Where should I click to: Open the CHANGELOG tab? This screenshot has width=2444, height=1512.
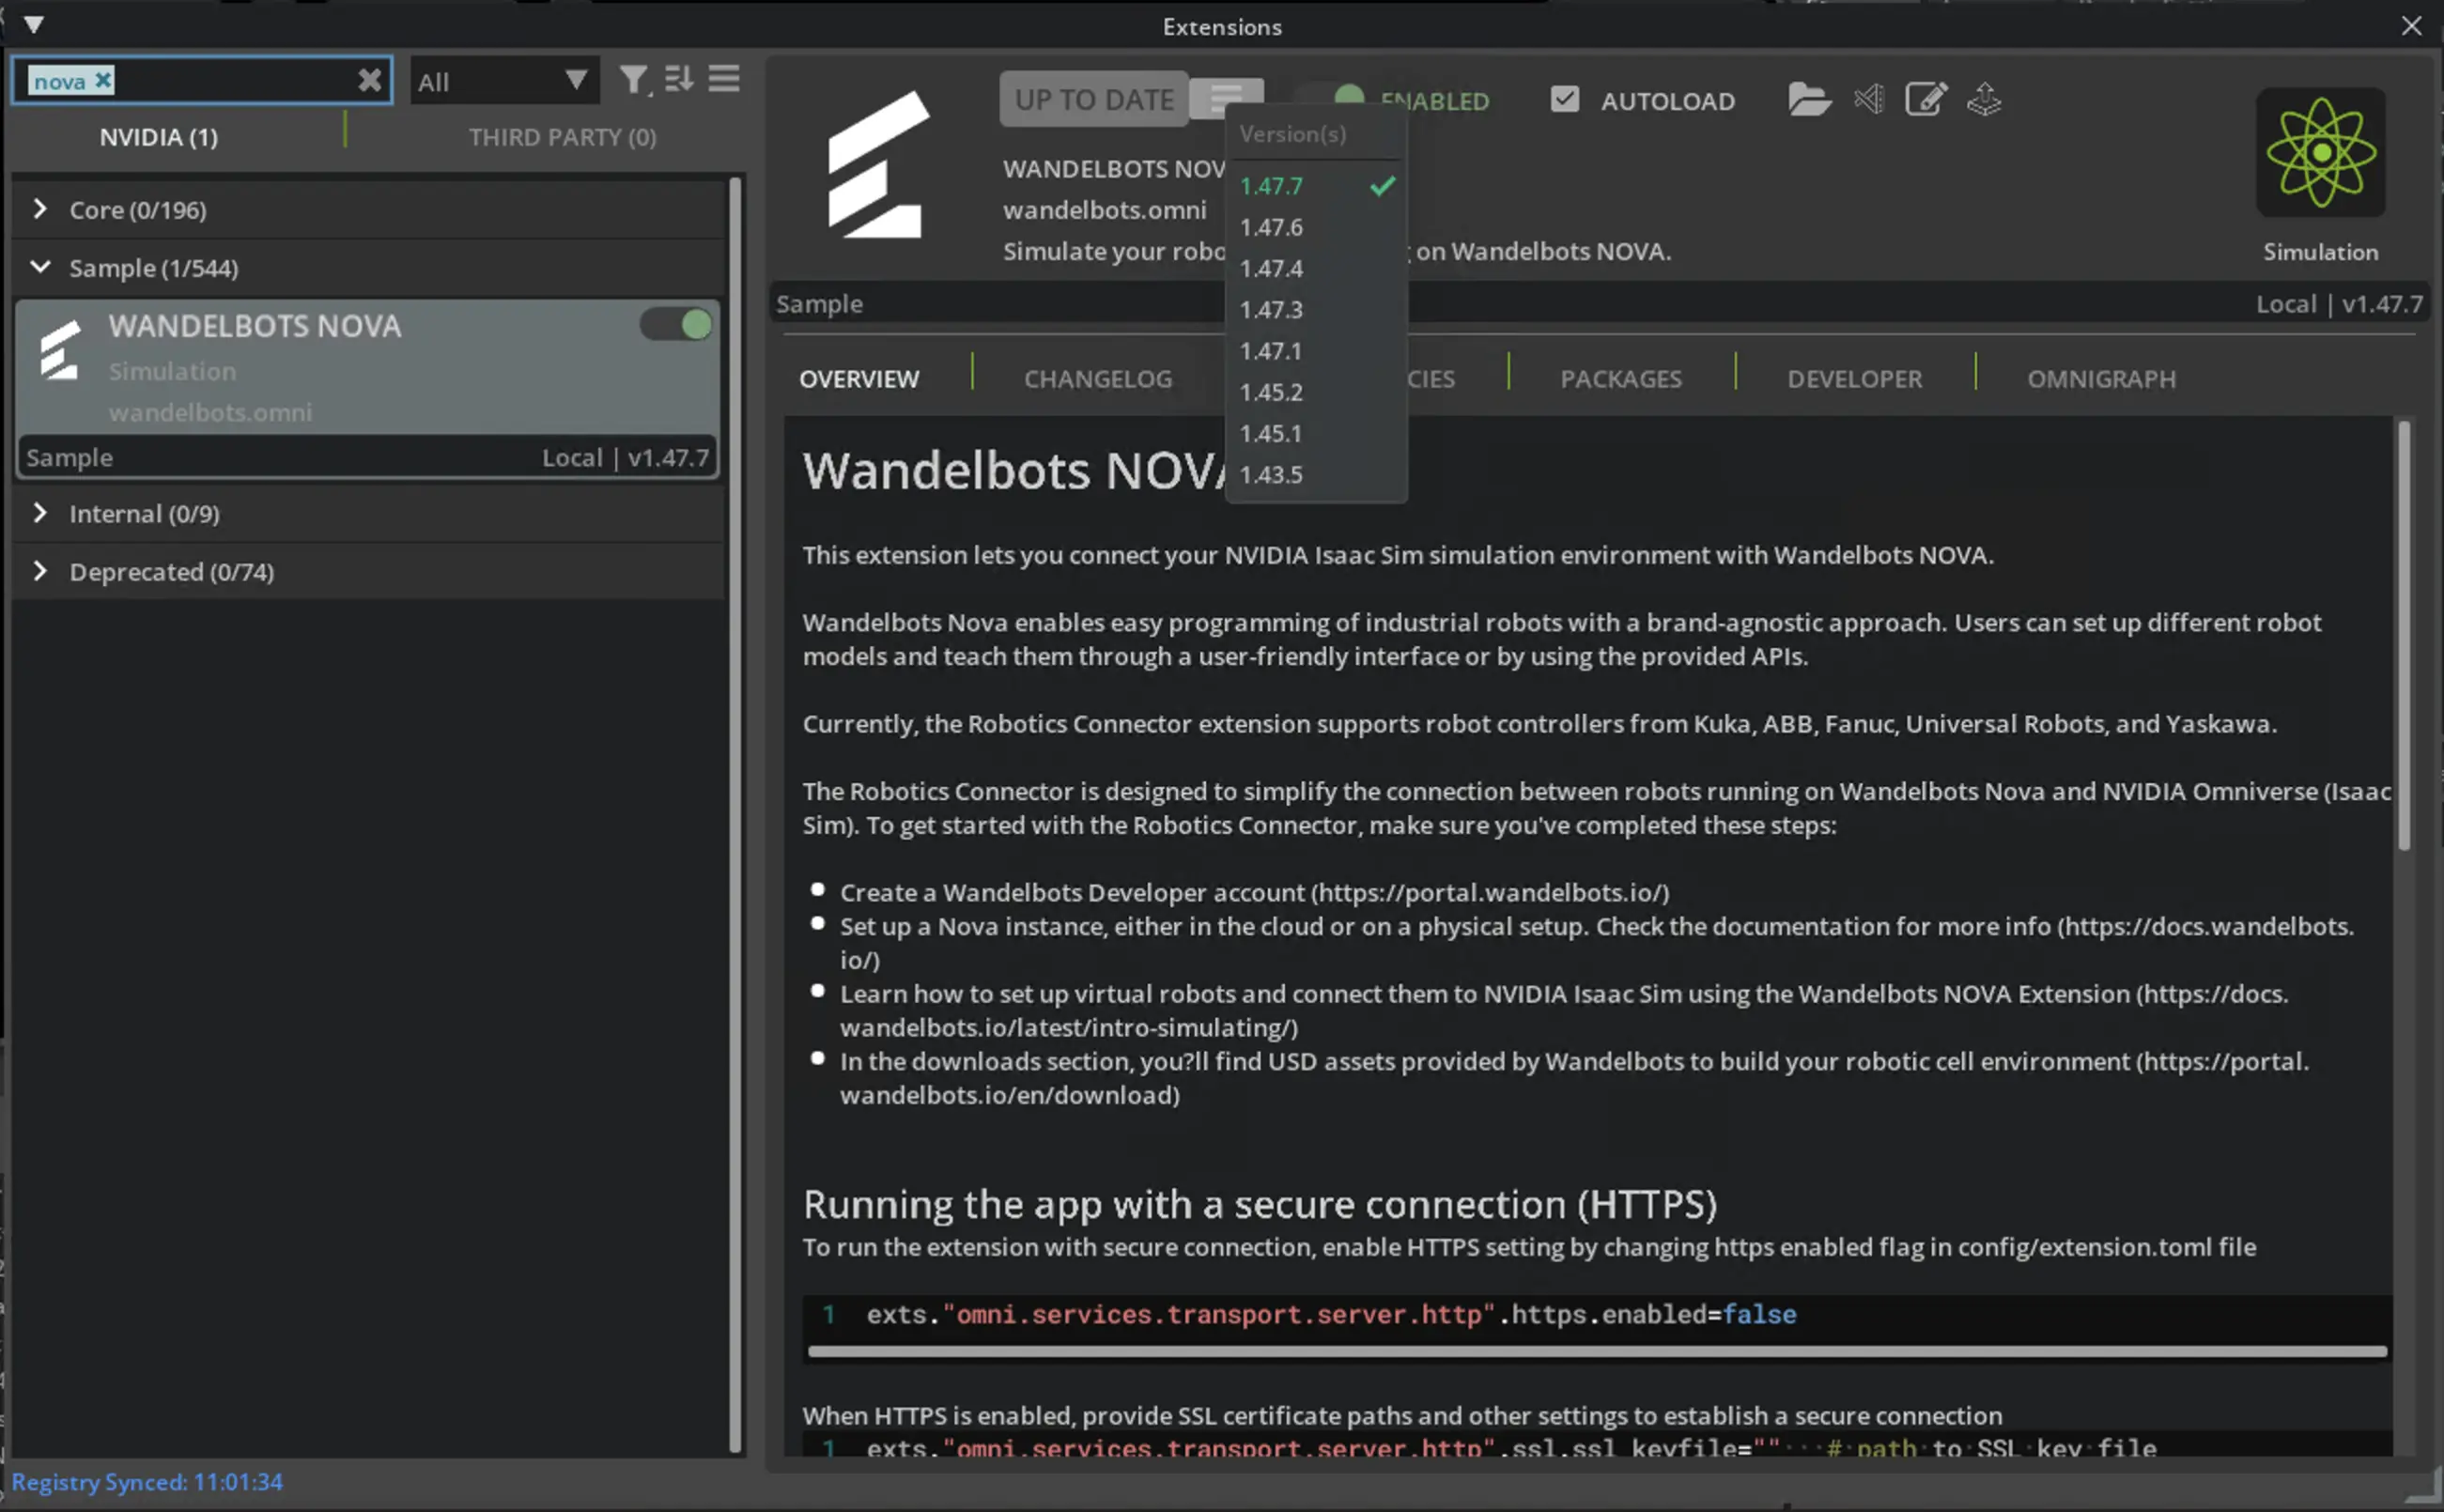pos(1097,378)
